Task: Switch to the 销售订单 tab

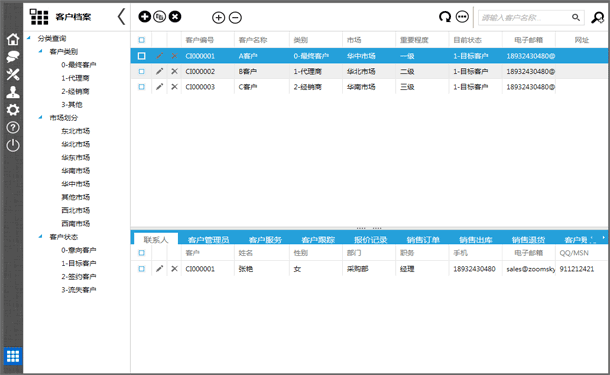Action: pyautogui.click(x=423, y=240)
